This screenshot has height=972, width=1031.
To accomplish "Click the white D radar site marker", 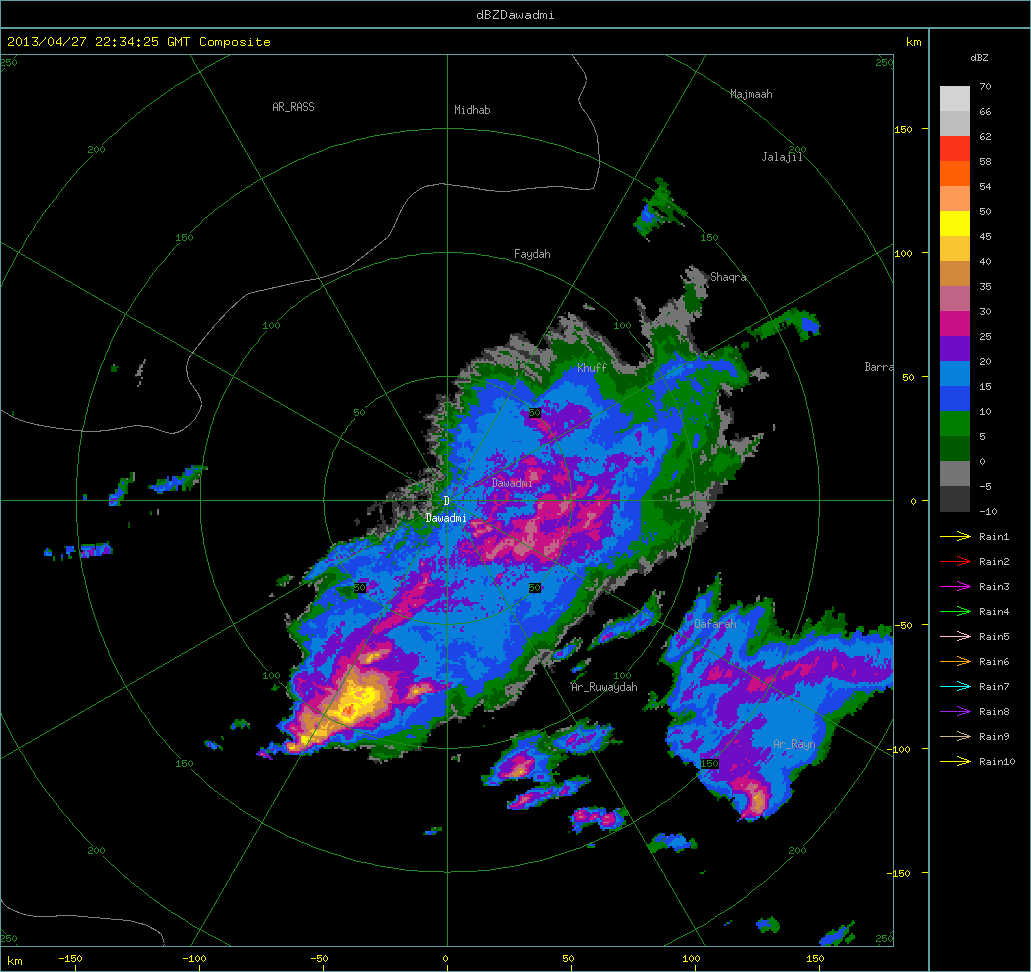I will coord(446,501).
